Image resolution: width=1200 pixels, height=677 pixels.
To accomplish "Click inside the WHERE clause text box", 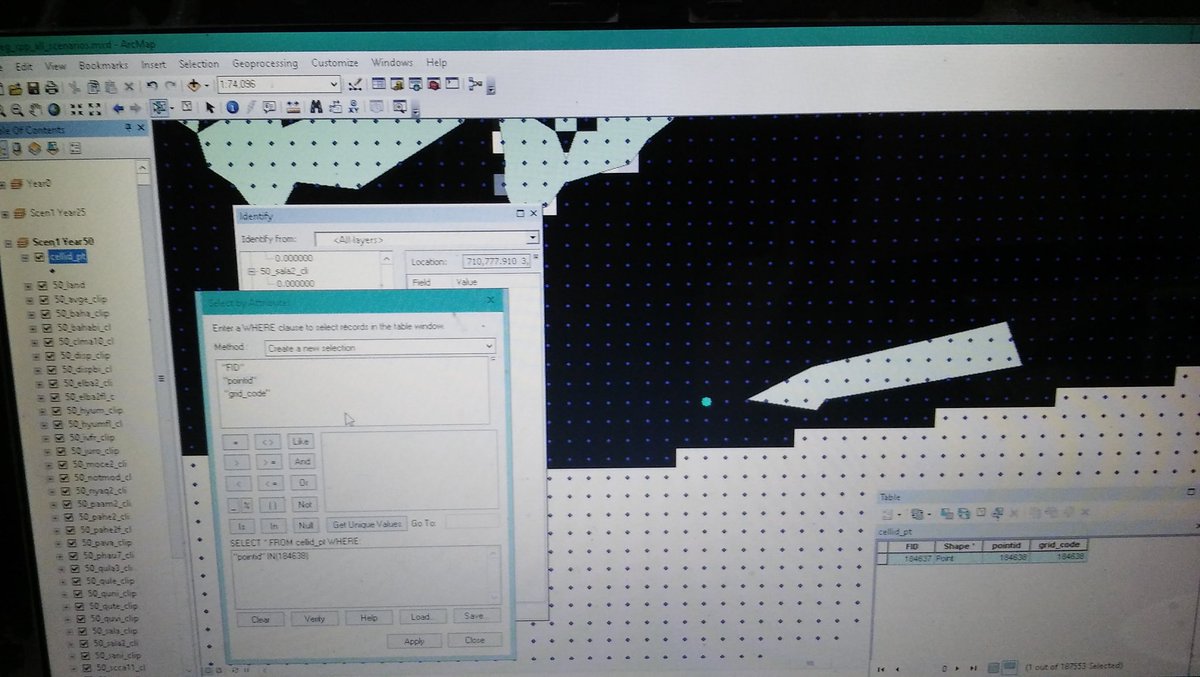I will (365, 577).
